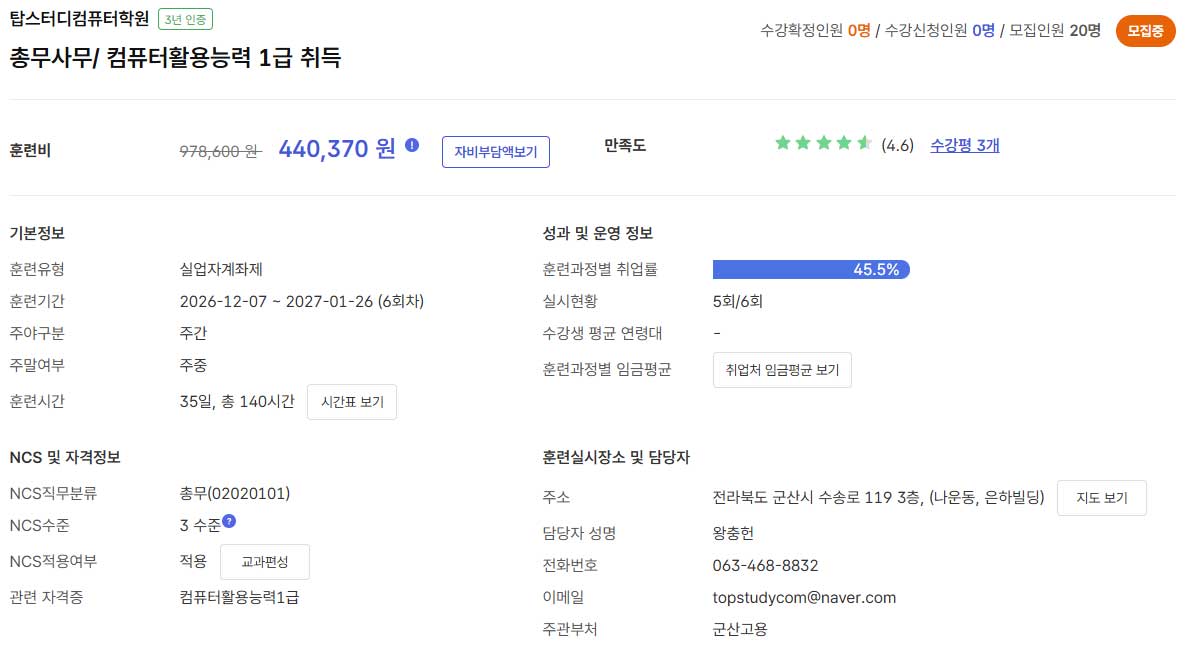Click the NCS classification 총무(02020101)
This screenshot has width=1185, height=651.
click(234, 494)
